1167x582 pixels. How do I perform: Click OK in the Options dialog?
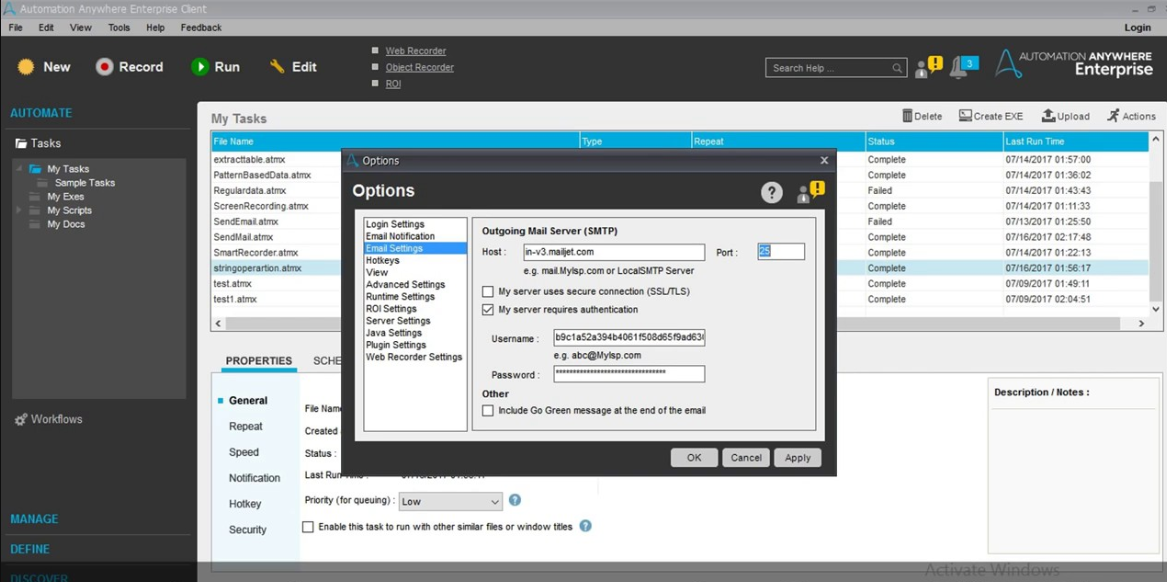(x=694, y=458)
